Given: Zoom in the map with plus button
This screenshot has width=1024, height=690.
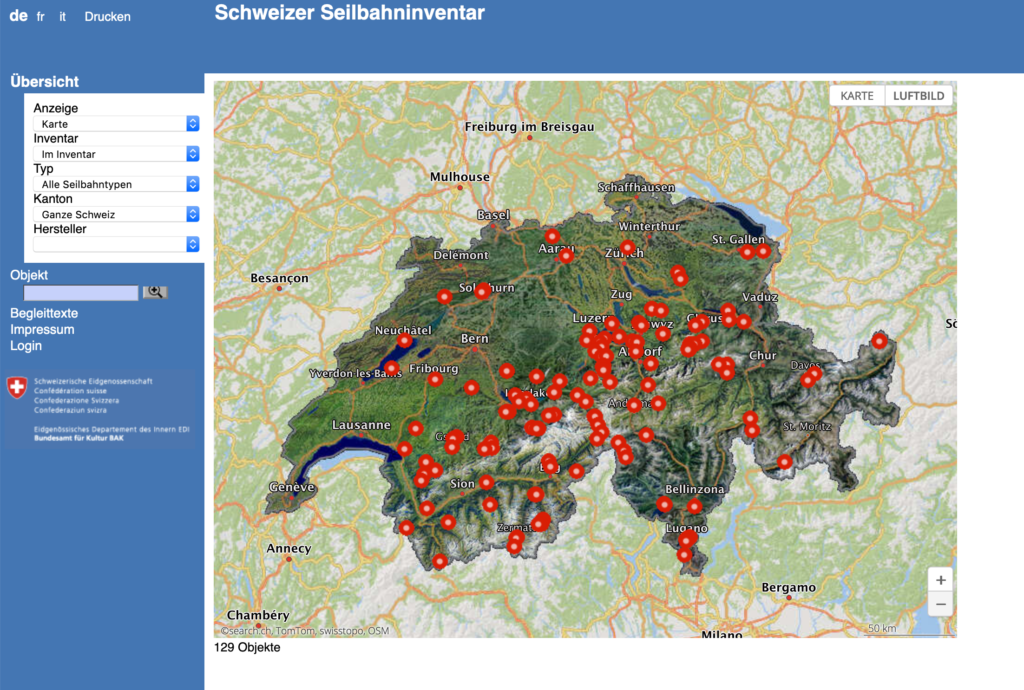Looking at the screenshot, I should point(940,580).
